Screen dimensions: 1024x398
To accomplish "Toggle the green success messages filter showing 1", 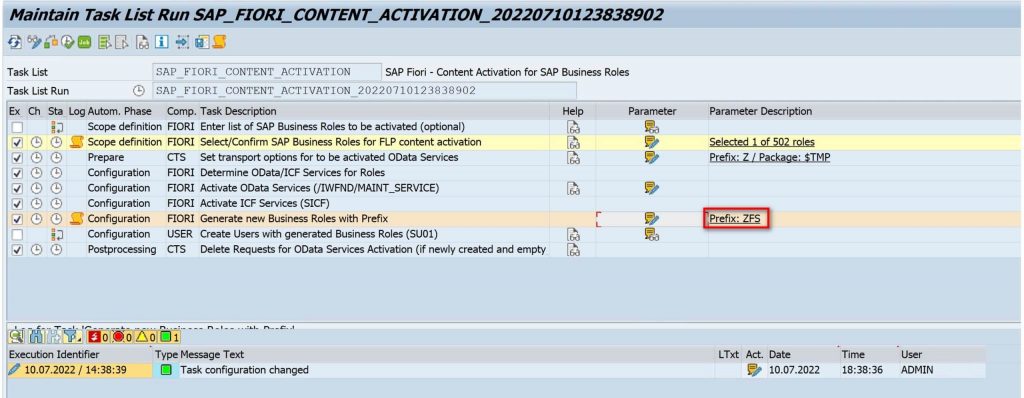I will click(x=168, y=337).
